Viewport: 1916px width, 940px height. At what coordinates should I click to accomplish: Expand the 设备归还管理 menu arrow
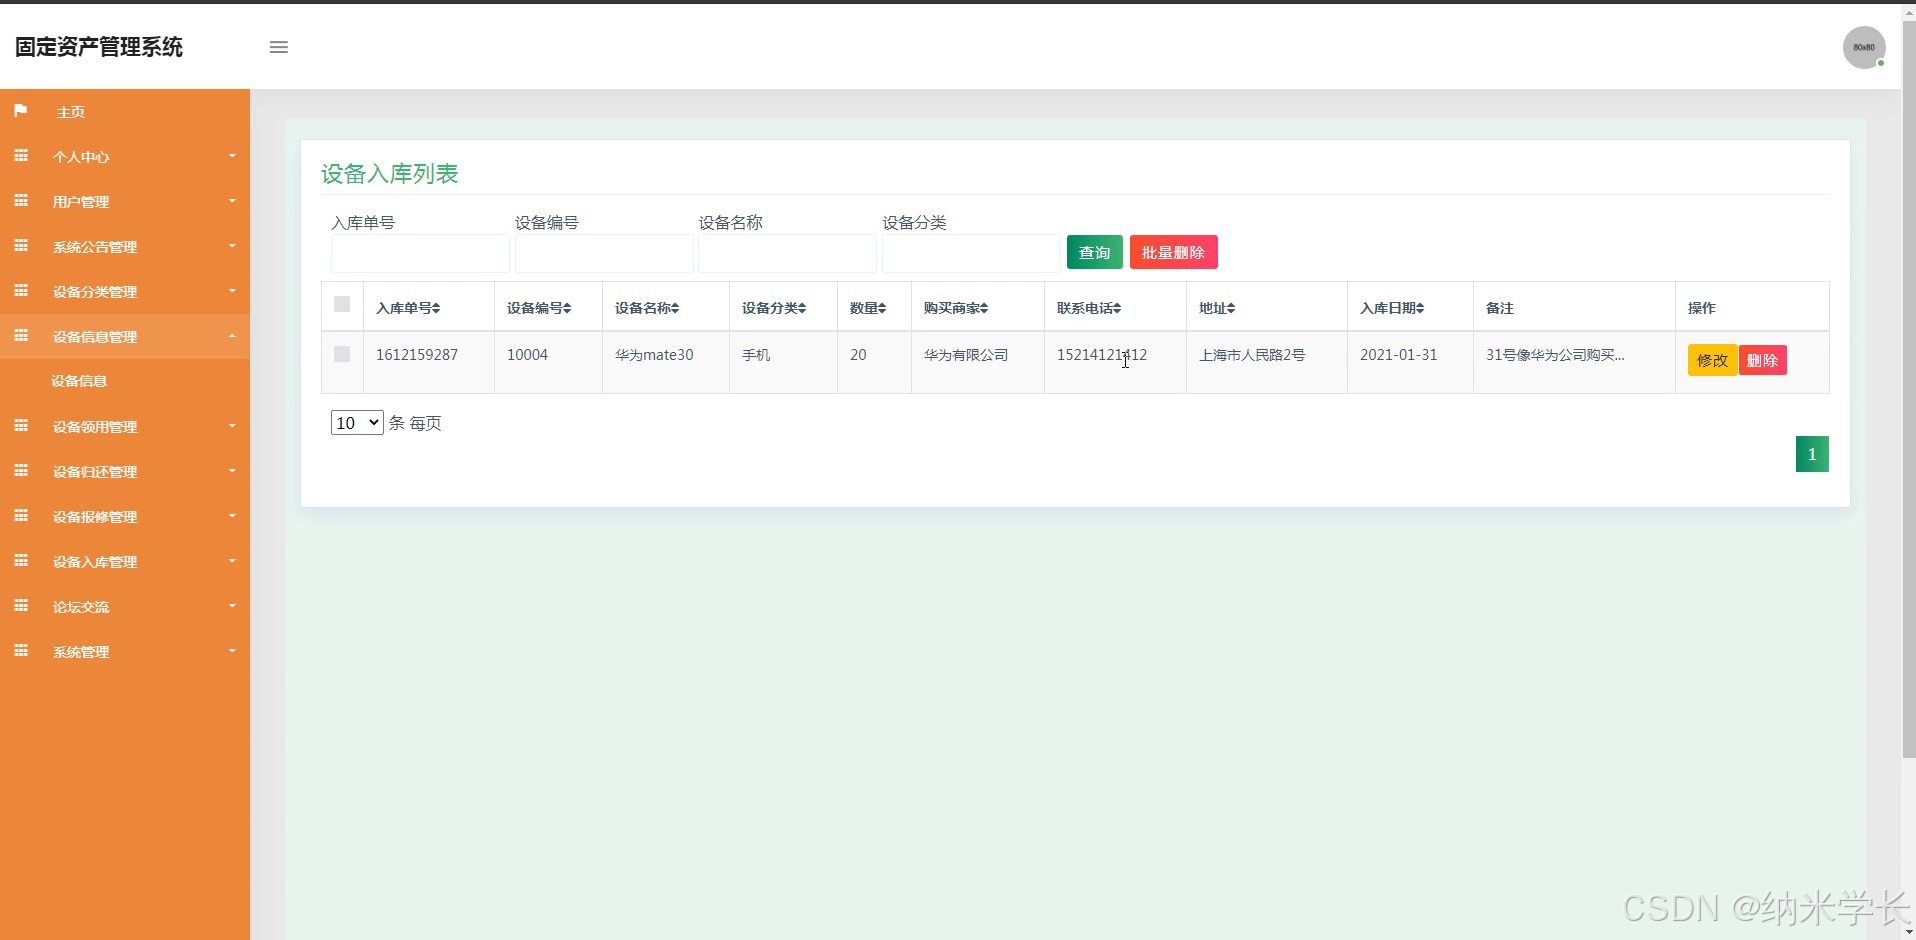tap(232, 471)
